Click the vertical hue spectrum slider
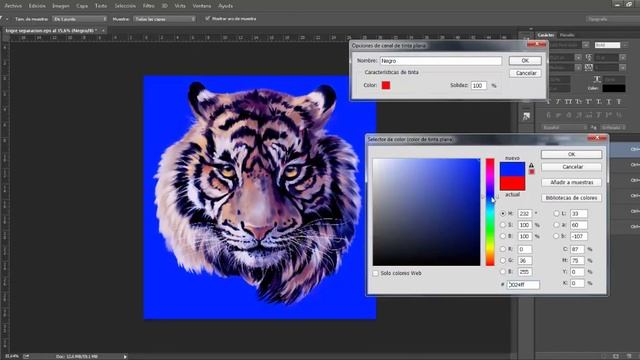The width and height of the screenshot is (640, 360). [x=490, y=212]
